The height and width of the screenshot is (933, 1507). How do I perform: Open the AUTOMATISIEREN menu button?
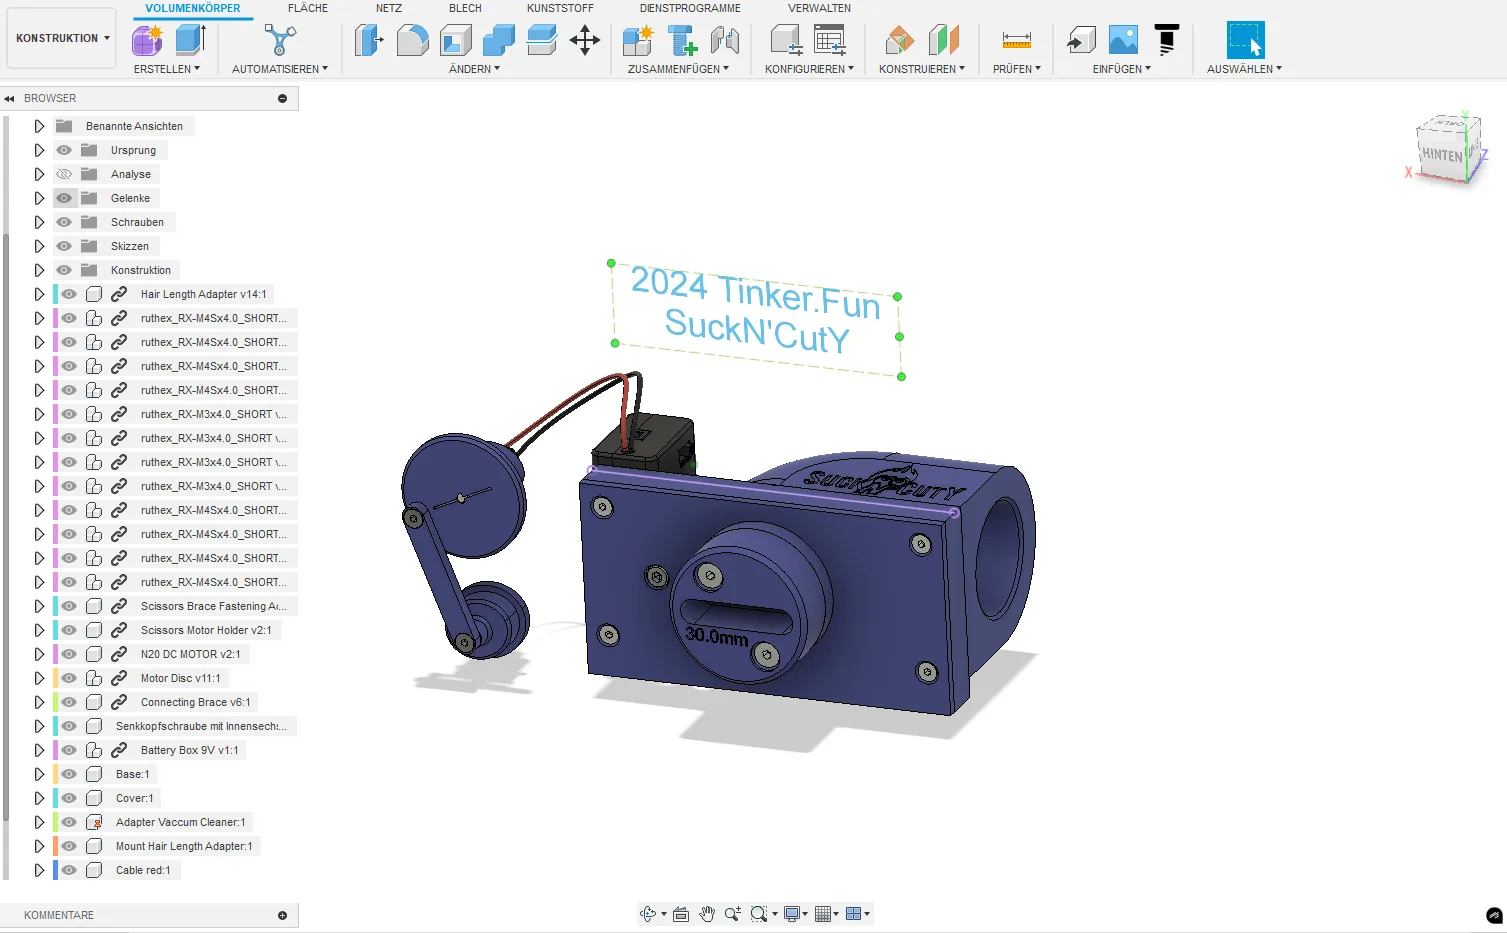tap(280, 69)
